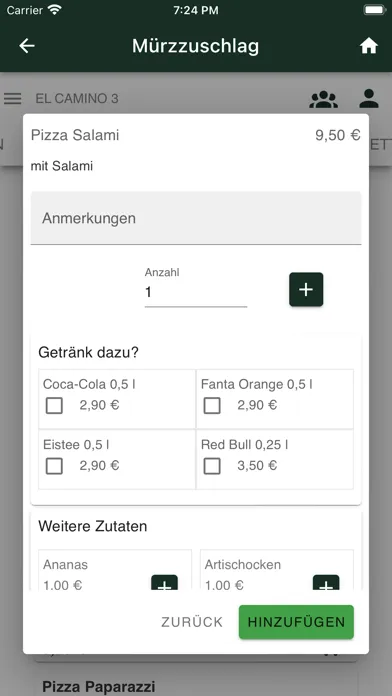
Task: Click the HINZUFÜGEN button
Action: [296, 622]
